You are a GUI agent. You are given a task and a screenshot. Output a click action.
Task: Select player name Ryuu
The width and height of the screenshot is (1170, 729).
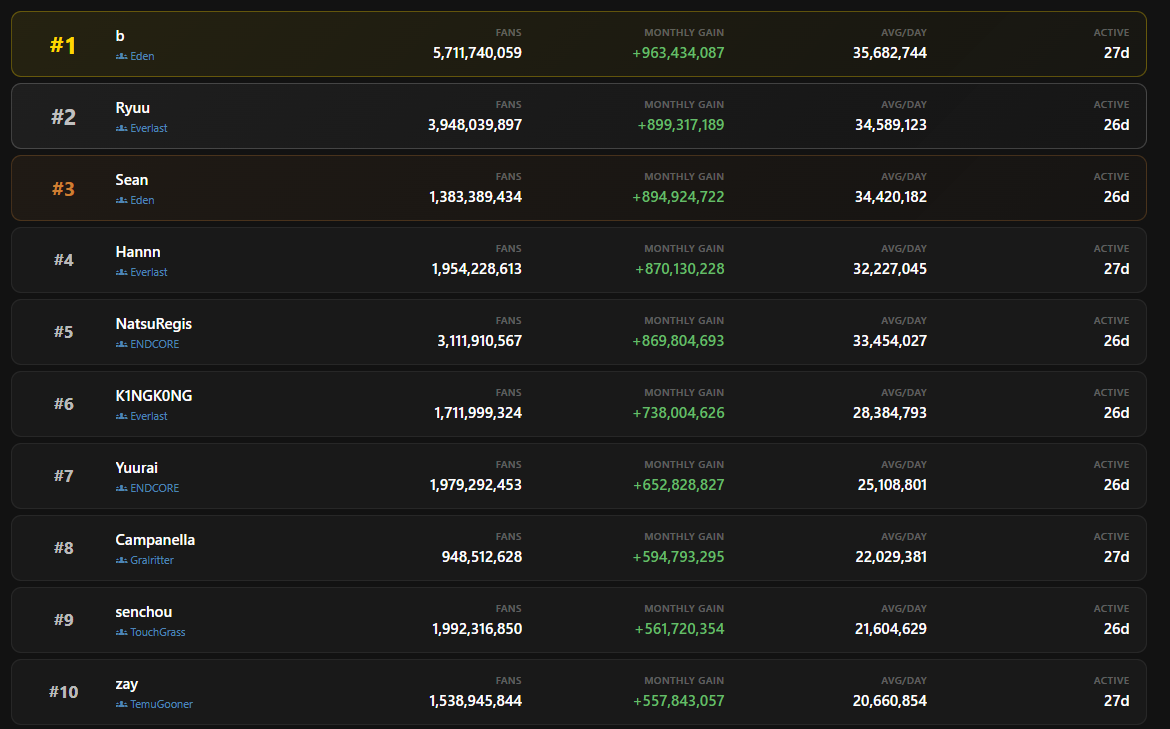[133, 108]
